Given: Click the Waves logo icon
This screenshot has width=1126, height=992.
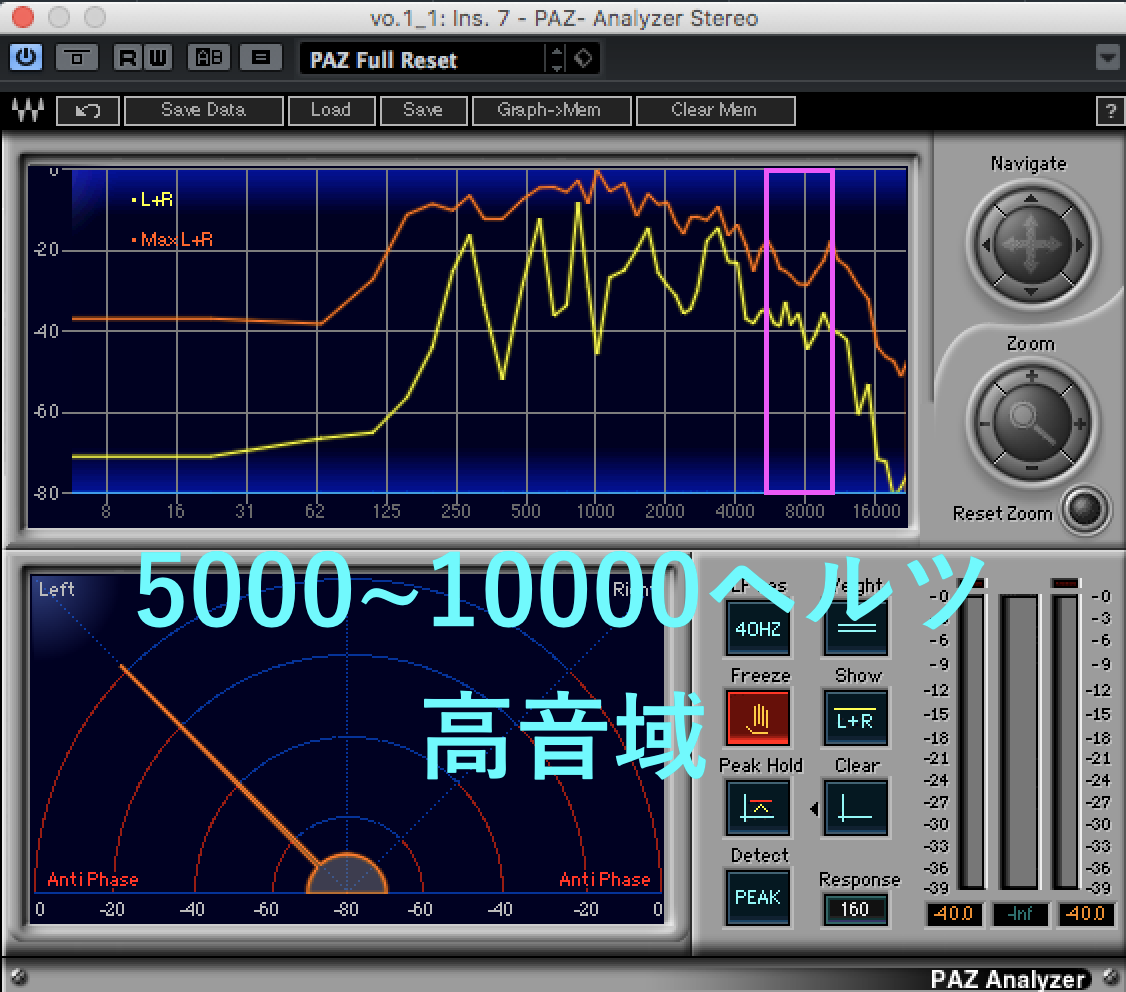Looking at the screenshot, I should pyautogui.click(x=28, y=111).
